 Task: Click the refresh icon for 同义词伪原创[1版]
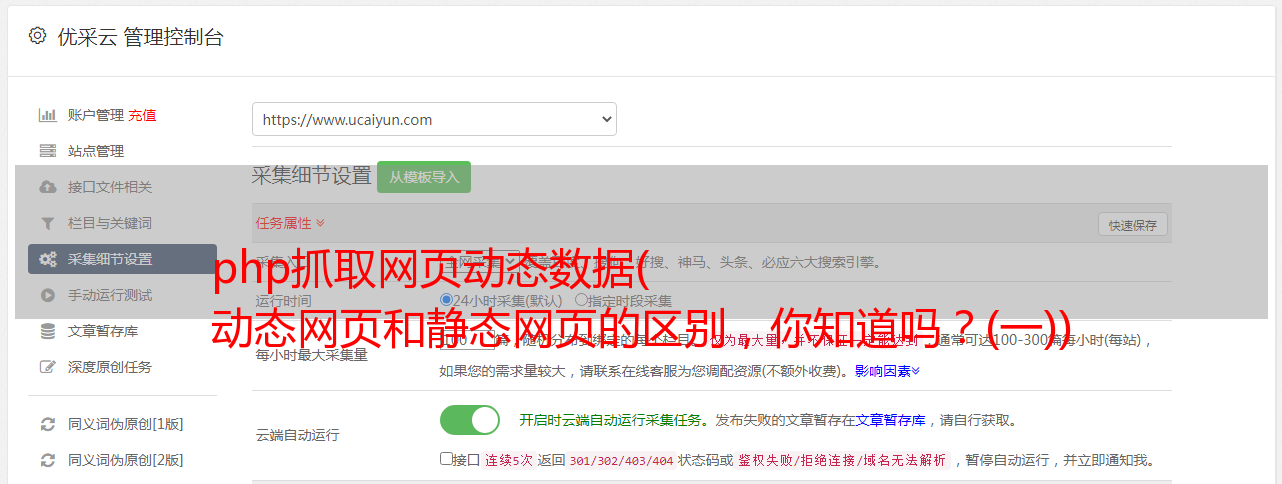(x=47, y=424)
